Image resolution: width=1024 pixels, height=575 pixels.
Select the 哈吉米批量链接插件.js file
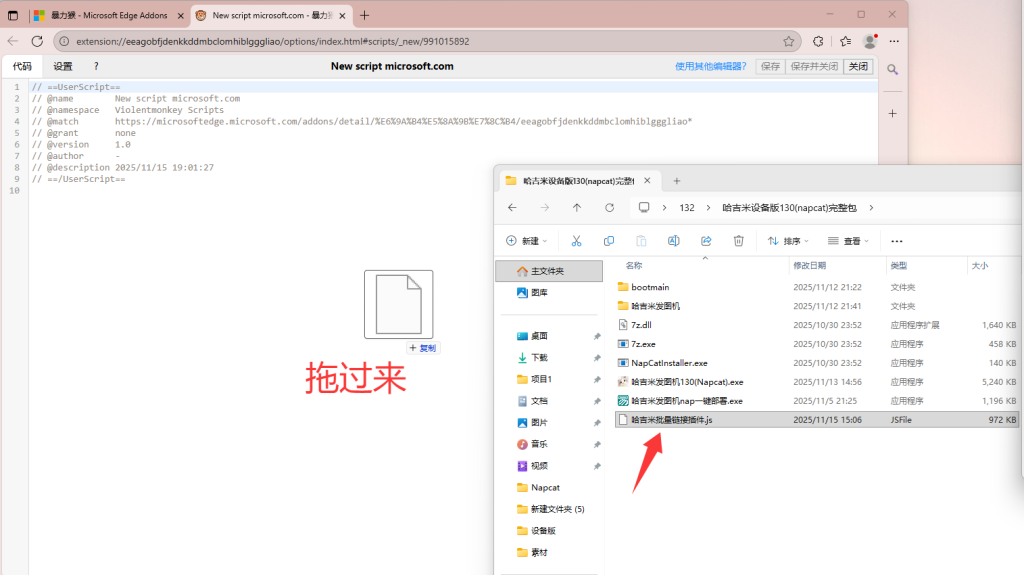pos(816,419)
